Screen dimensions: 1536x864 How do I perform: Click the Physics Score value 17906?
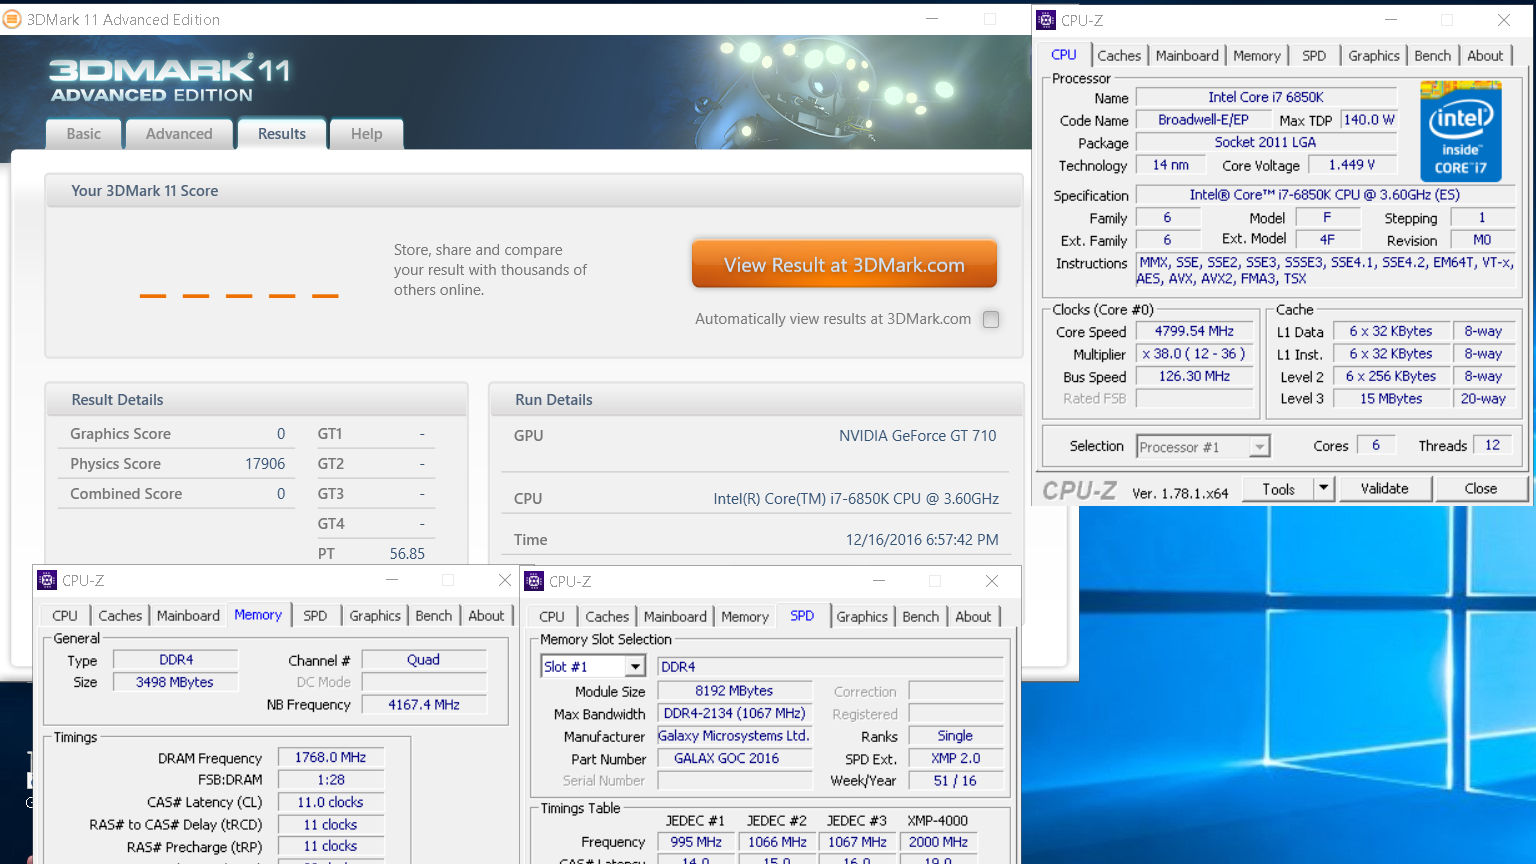(265, 464)
